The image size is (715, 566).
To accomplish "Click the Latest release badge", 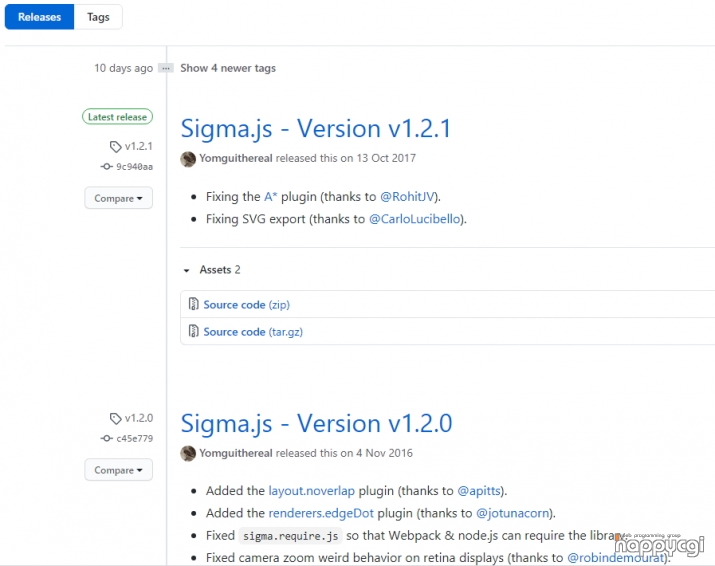I will (x=118, y=117).
